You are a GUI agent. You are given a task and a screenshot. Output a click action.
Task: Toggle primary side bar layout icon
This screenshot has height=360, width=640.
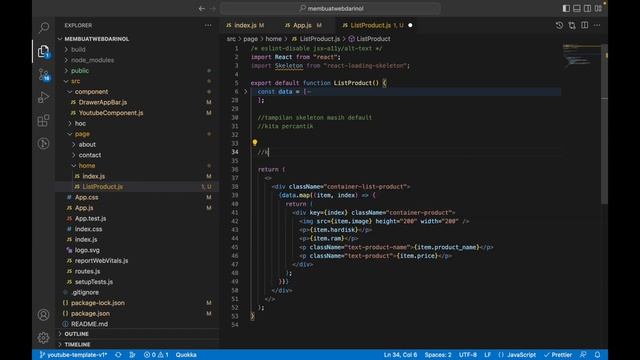click(x=566, y=8)
